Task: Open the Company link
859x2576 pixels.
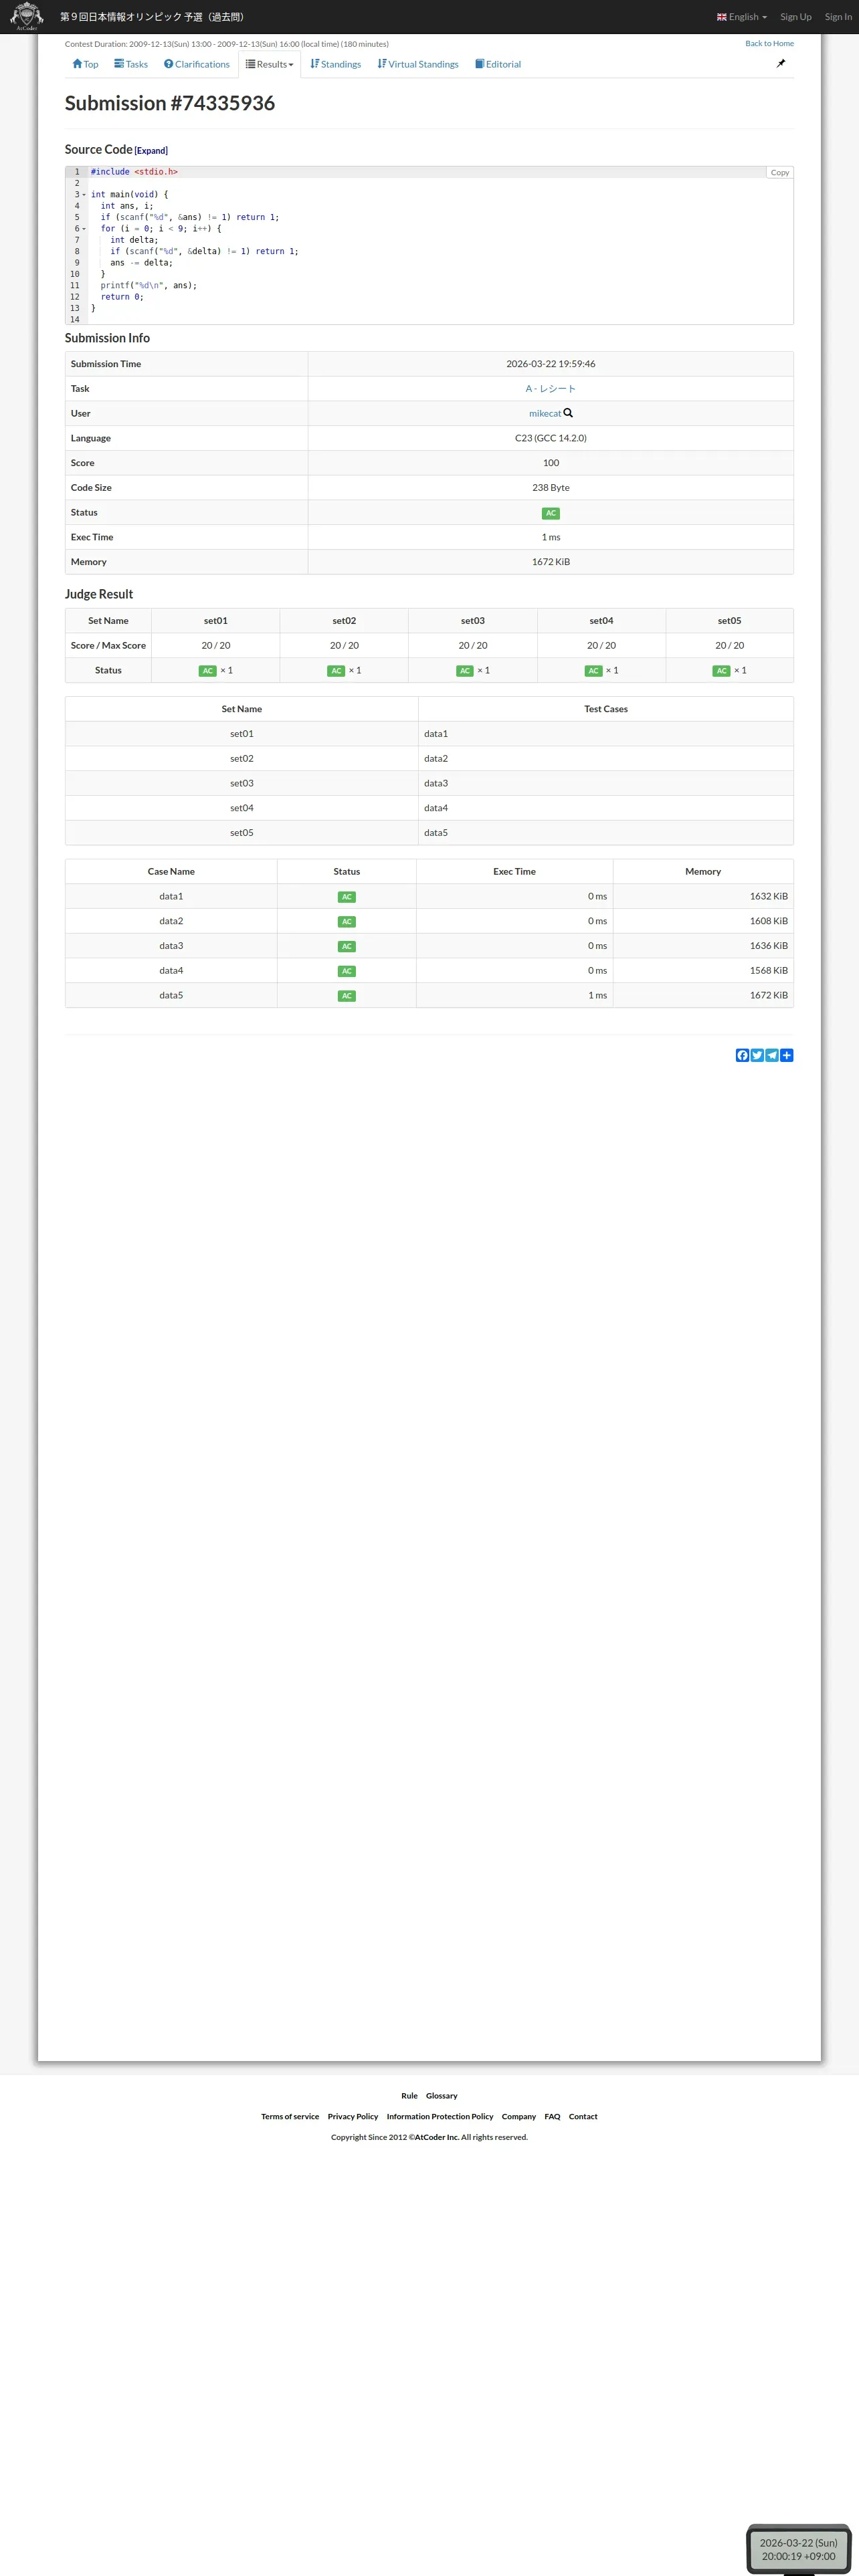Action: [519, 2116]
